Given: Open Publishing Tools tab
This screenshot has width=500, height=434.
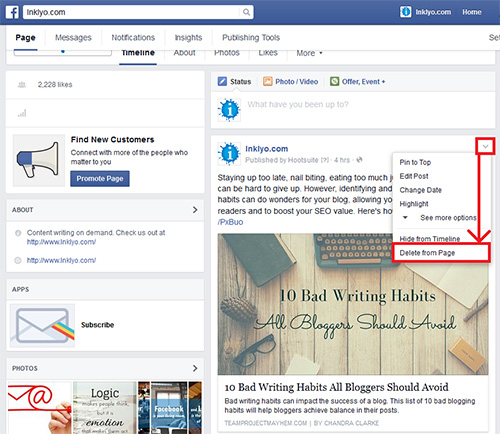Looking at the screenshot, I should point(251,38).
